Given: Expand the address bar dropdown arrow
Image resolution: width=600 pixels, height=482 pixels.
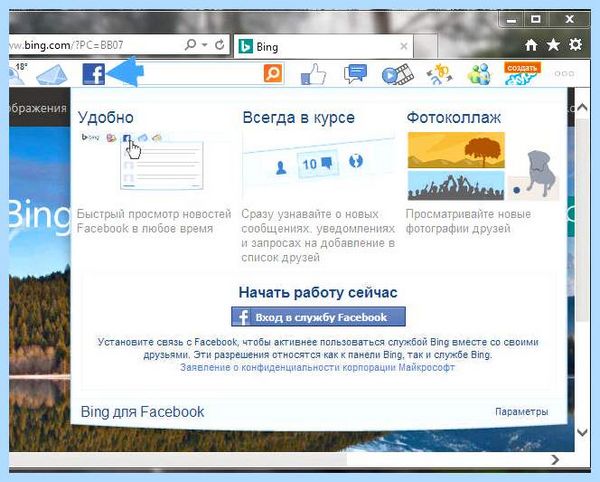Looking at the screenshot, I should pos(205,45).
